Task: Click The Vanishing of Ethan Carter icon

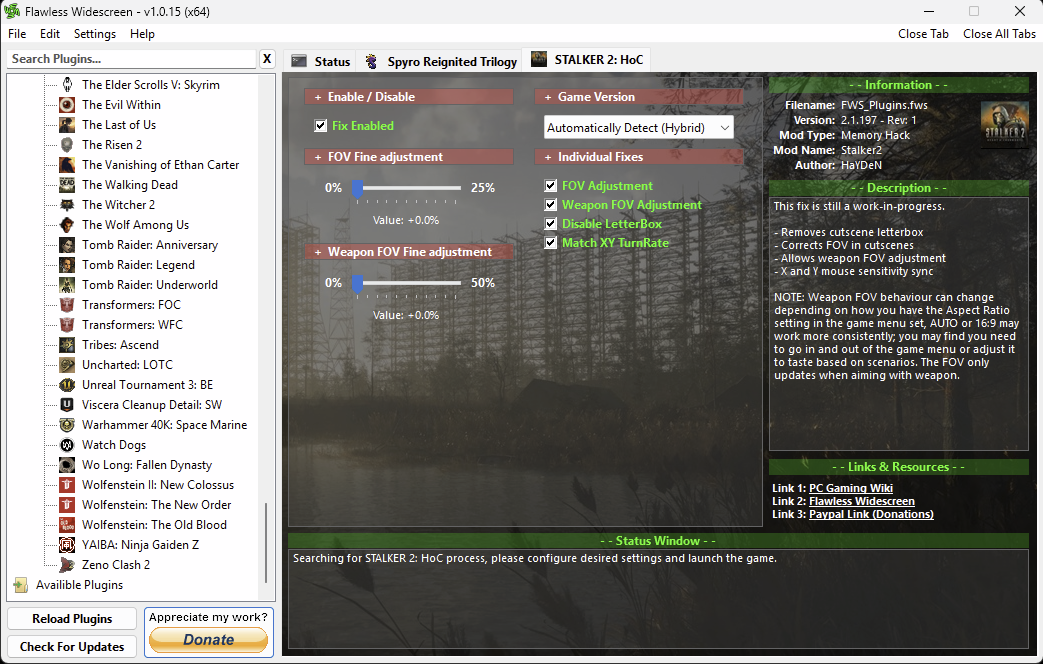Action: click(x=67, y=164)
